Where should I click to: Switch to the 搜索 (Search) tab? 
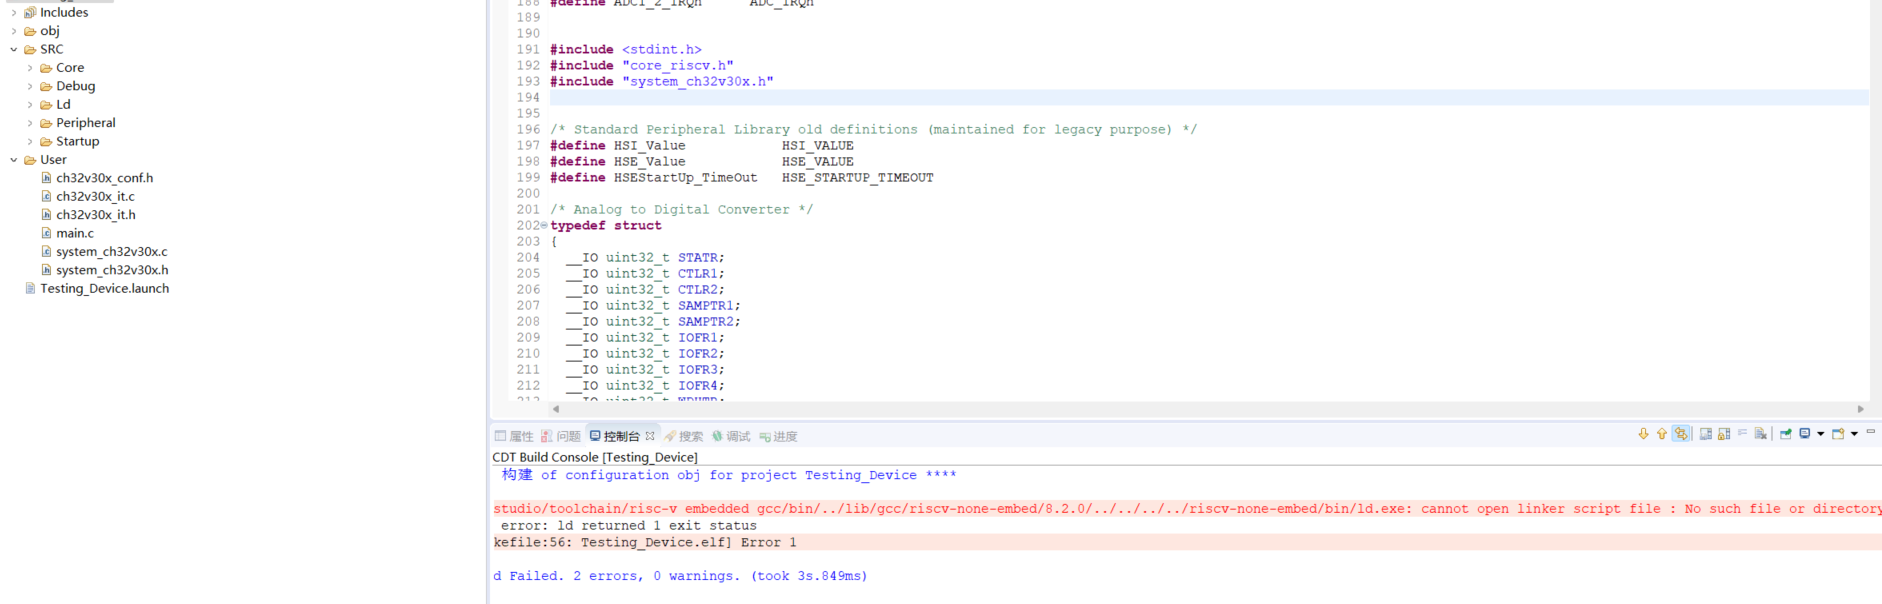coord(684,436)
